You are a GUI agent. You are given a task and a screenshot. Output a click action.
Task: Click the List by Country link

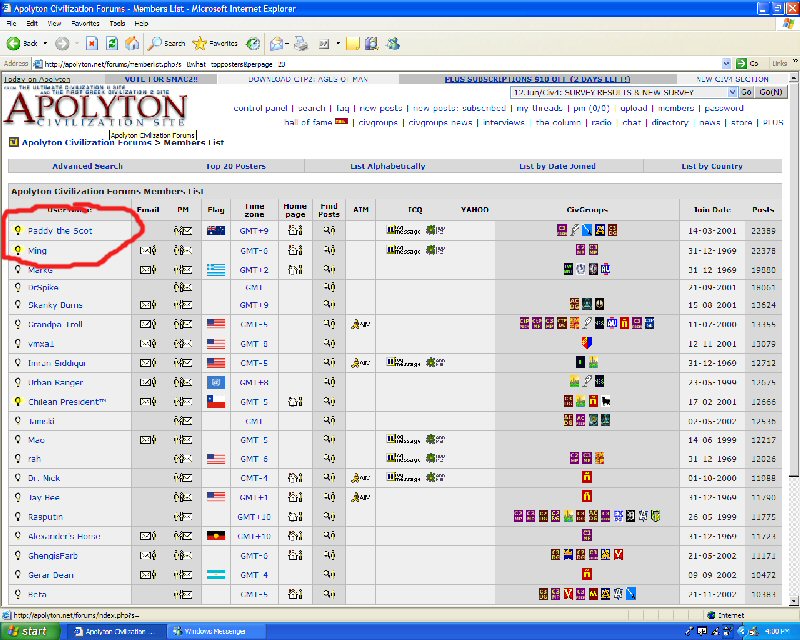tap(712, 166)
